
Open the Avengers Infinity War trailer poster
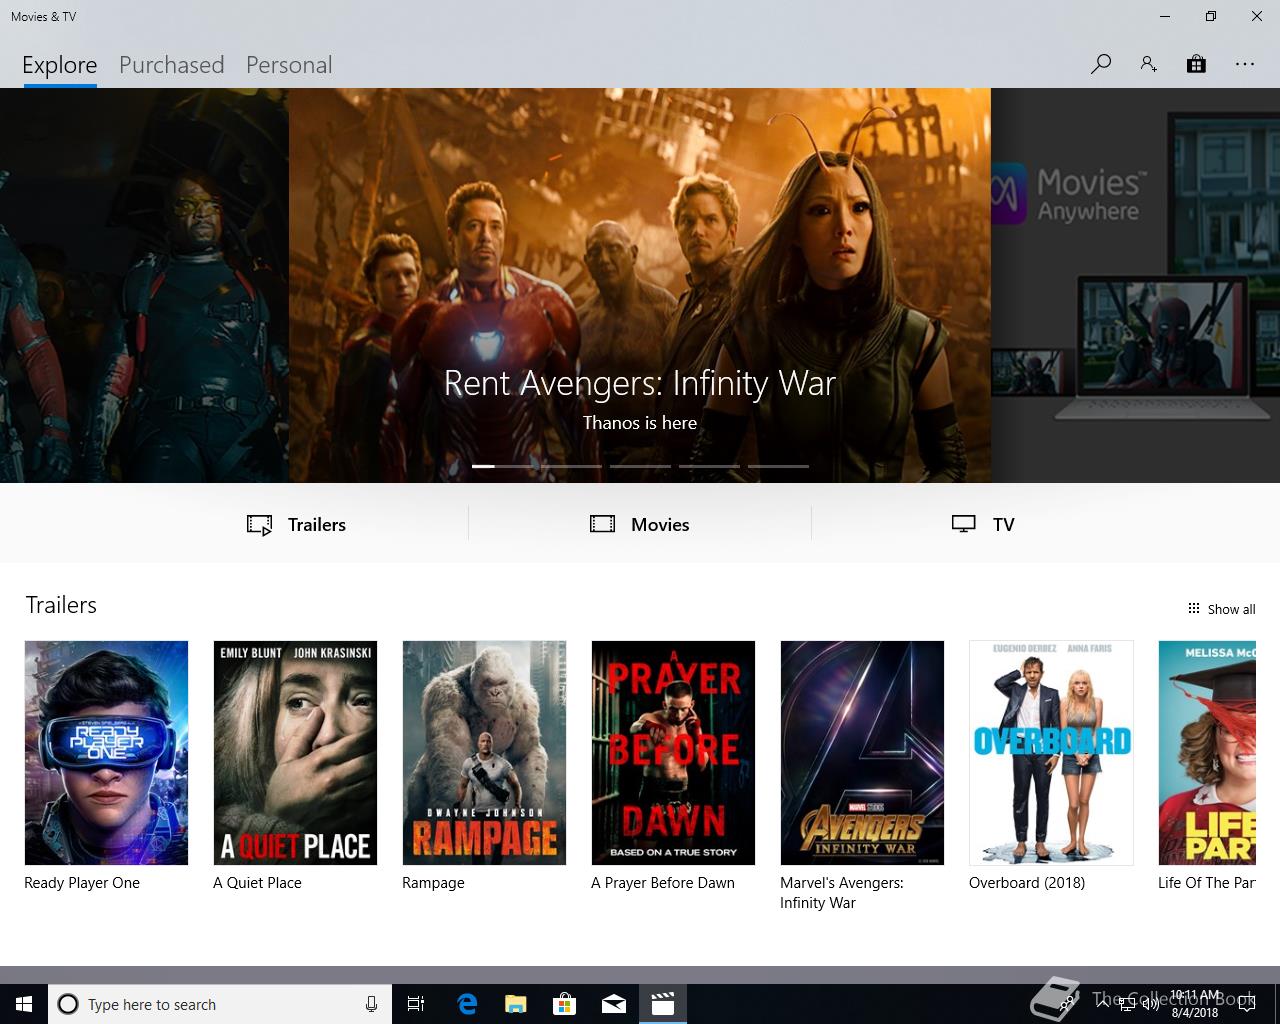pyautogui.click(x=862, y=753)
